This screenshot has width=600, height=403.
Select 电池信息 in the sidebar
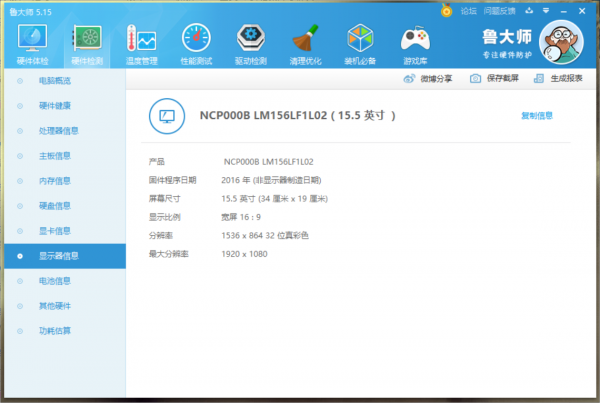tap(65, 281)
